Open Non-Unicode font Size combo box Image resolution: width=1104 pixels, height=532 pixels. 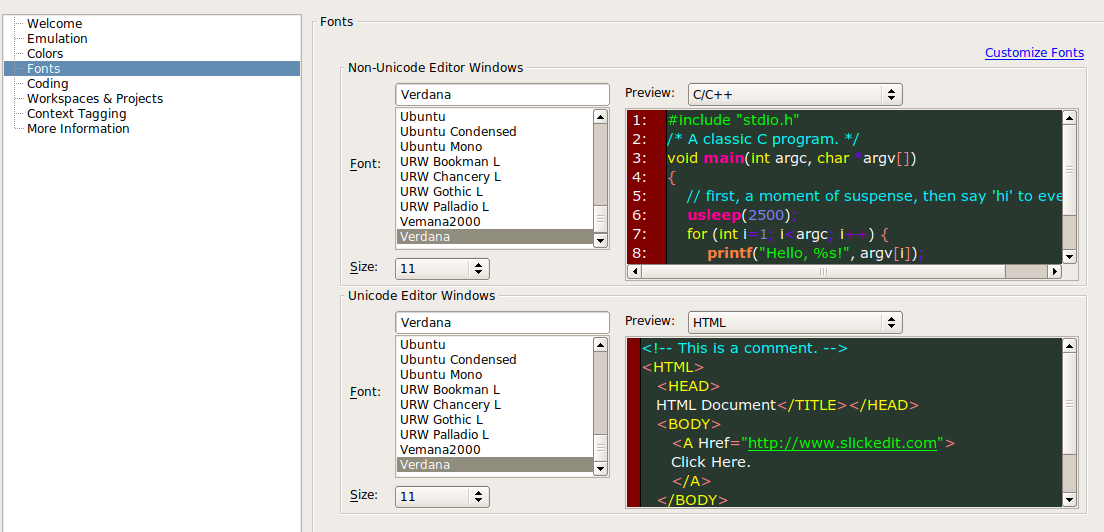(442, 269)
